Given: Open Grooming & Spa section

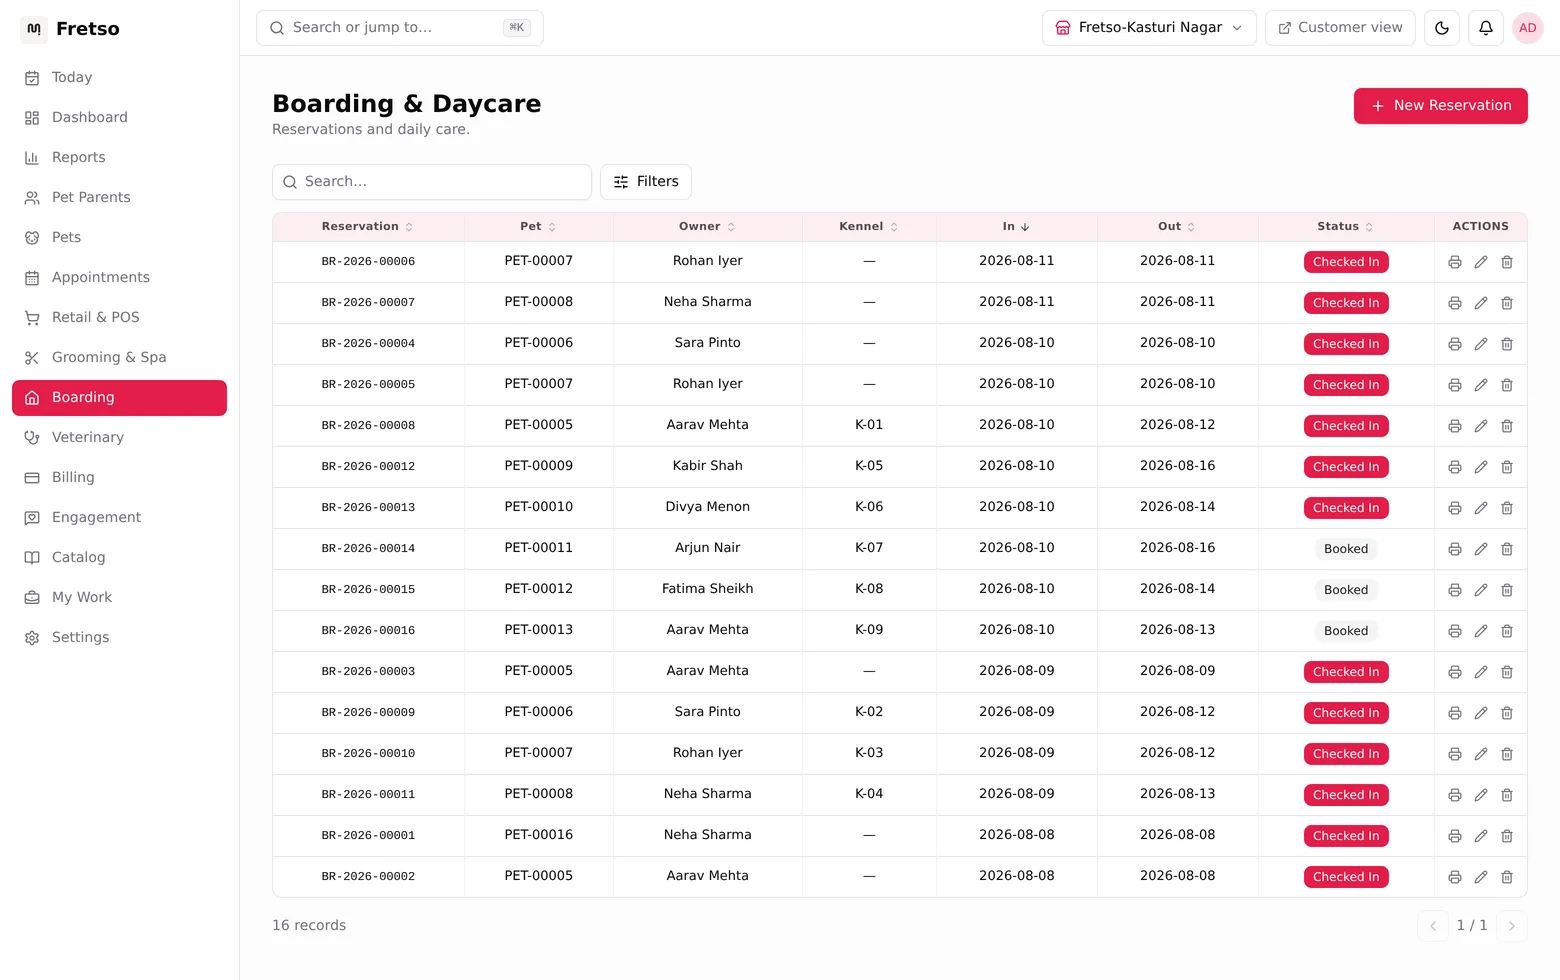Looking at the screenshot, I should (x=119, y=358).
